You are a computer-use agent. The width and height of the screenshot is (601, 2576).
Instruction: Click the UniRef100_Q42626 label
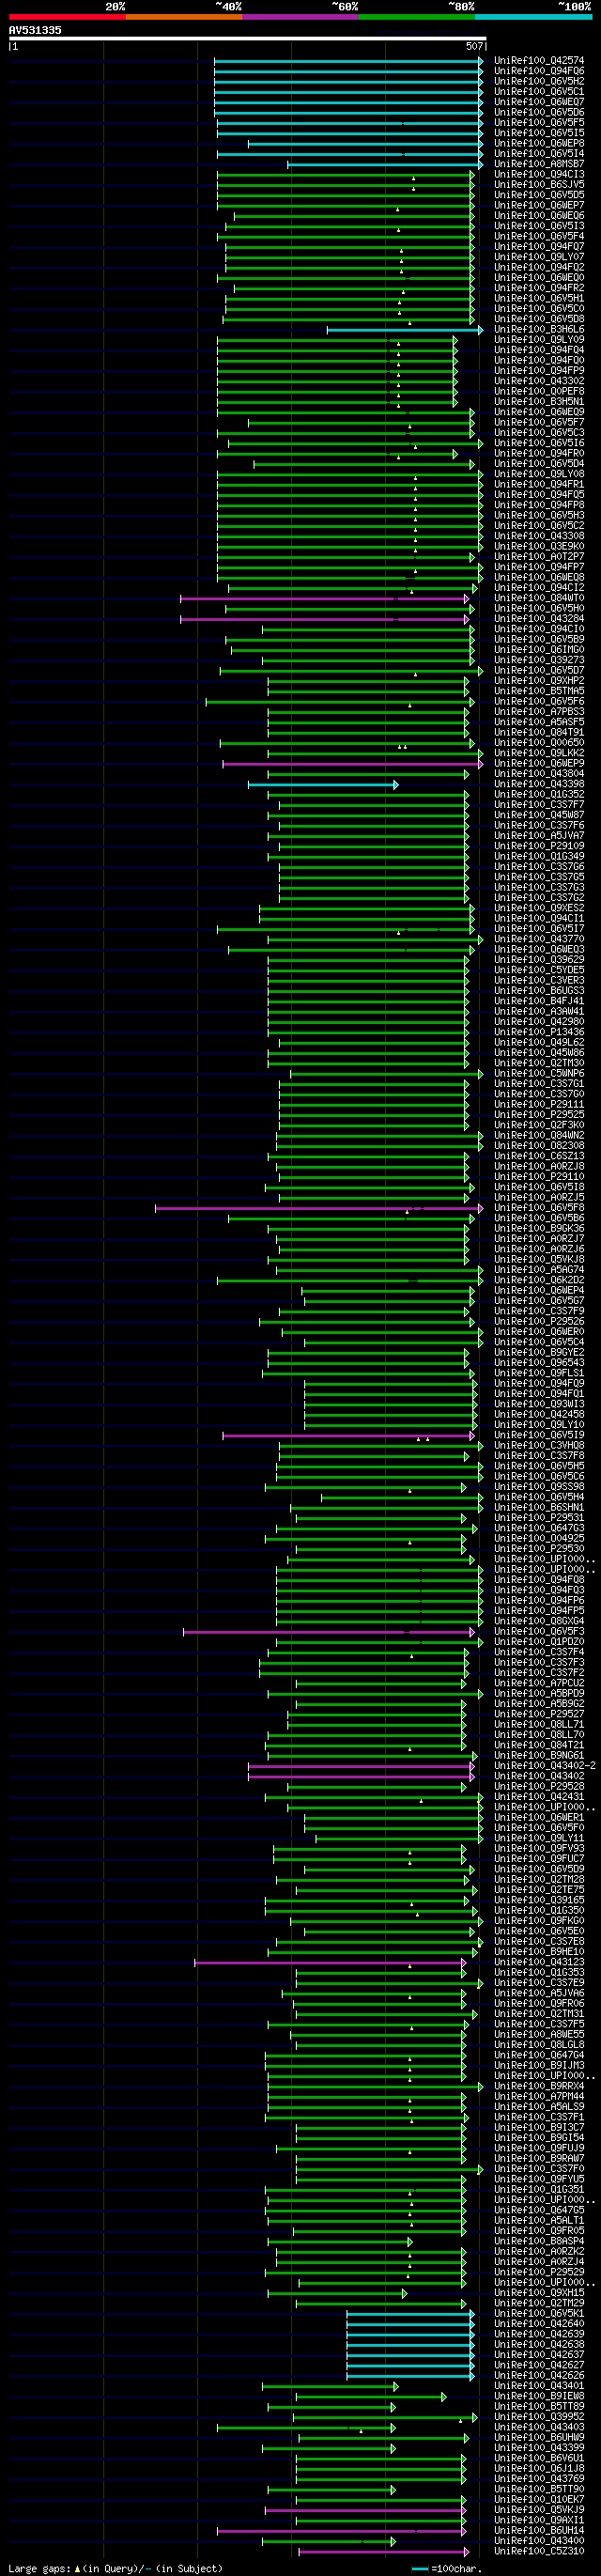pyautogui.click(x=539, y=2375)
